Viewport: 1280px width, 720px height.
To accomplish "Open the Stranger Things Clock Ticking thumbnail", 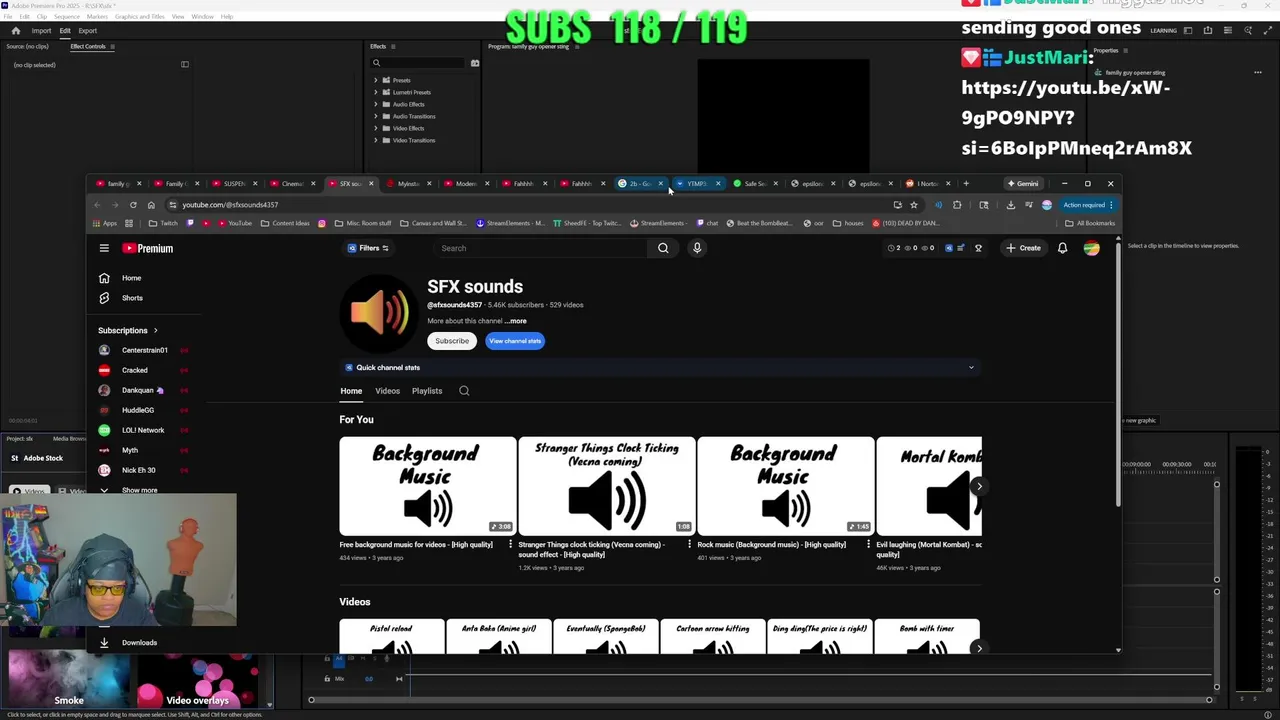I will pyautogui.click(x=607, y=486).
